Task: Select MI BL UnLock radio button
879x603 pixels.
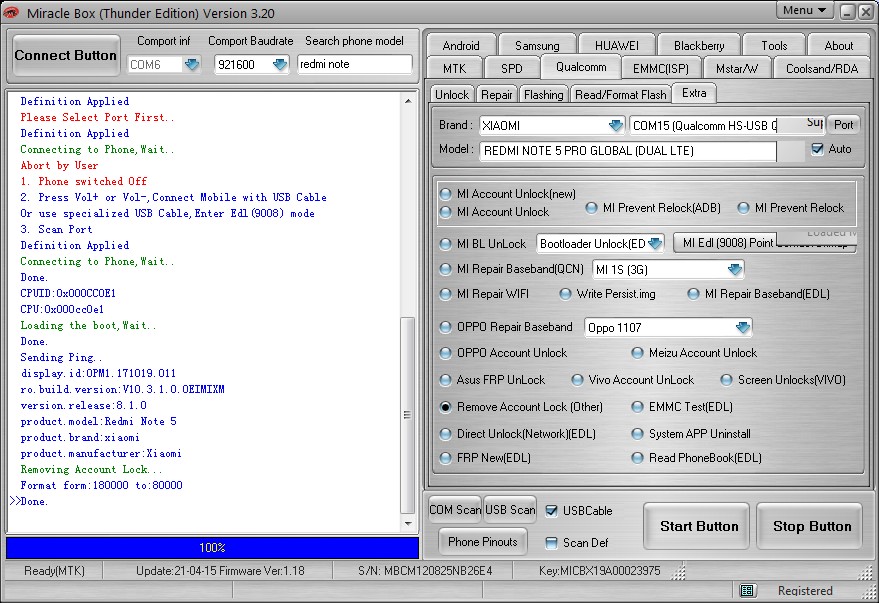Action: click(x=446, y=244)
